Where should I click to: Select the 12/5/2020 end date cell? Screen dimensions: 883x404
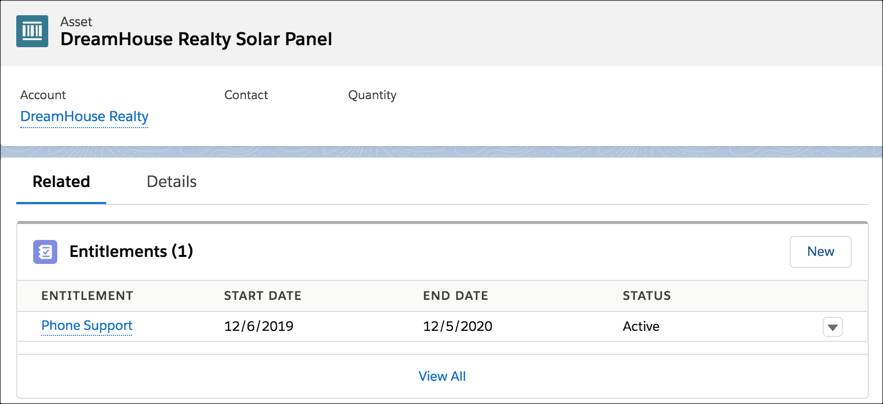(x=458, y=327)
